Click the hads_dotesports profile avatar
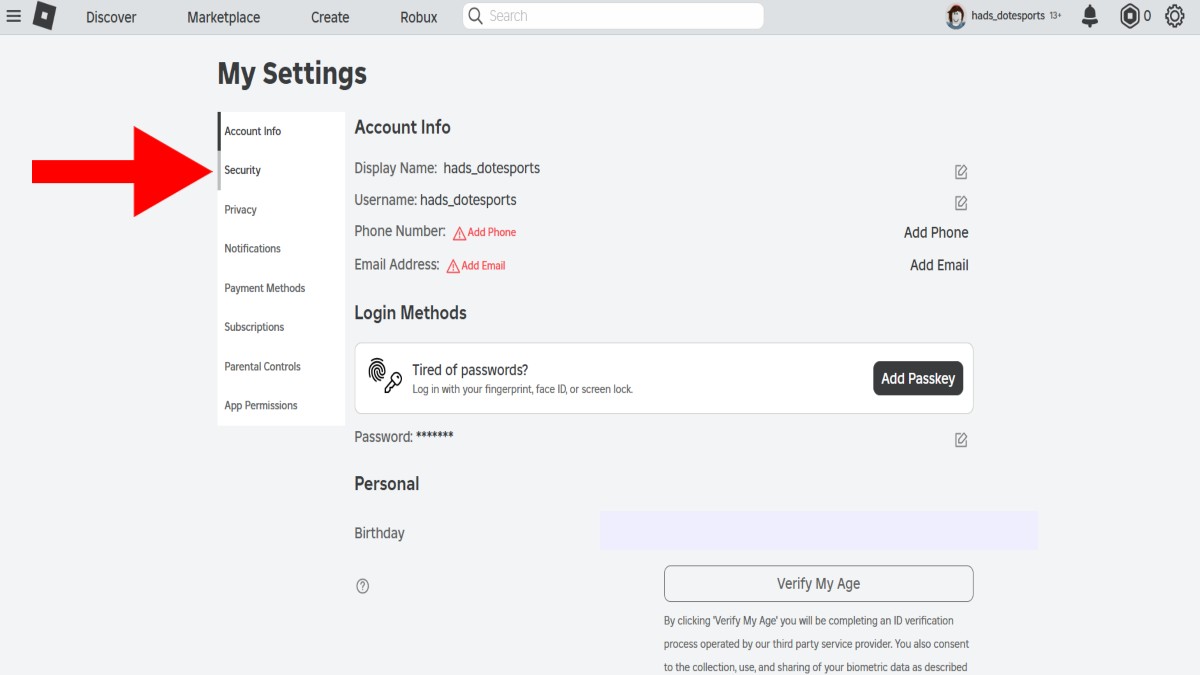The width and height of the screenshot is (1200, 675). (956, 16)
